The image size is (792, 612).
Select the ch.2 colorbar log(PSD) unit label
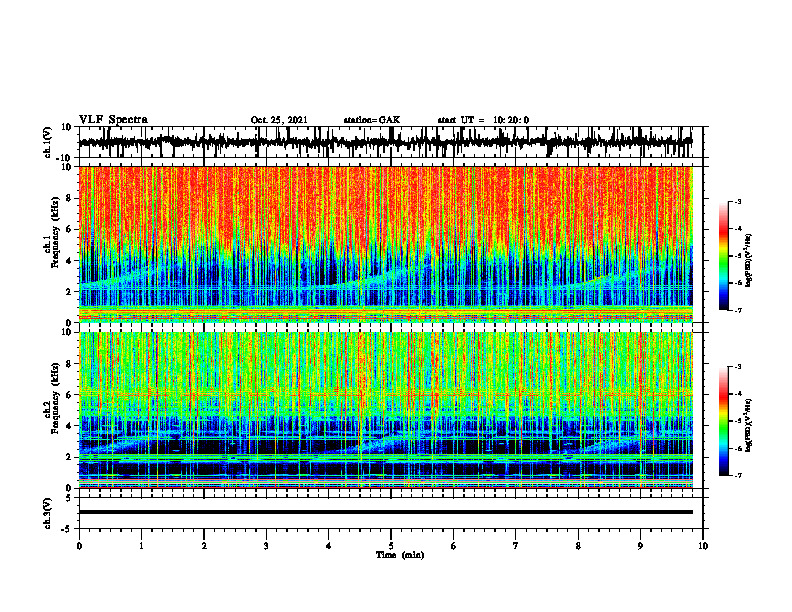749,425
